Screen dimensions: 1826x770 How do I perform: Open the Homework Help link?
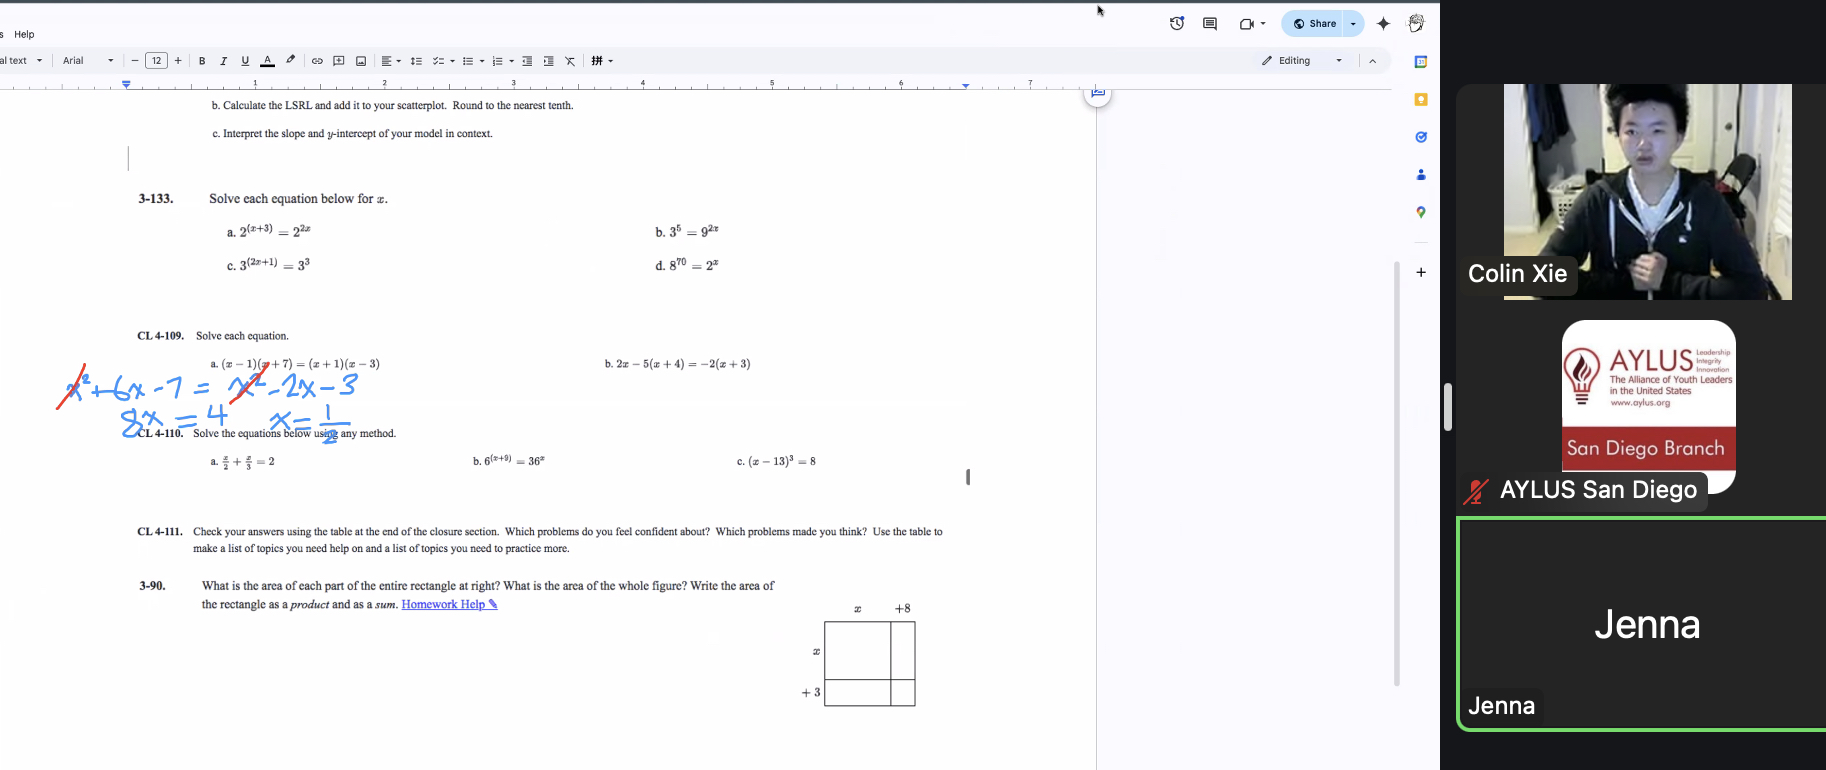[449, 604]
